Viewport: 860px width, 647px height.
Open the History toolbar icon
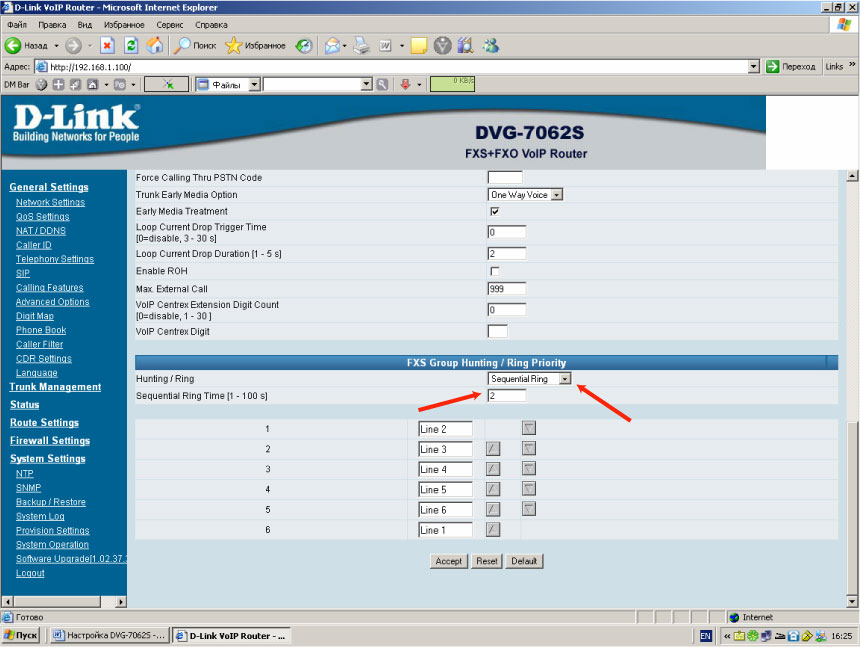305,45
